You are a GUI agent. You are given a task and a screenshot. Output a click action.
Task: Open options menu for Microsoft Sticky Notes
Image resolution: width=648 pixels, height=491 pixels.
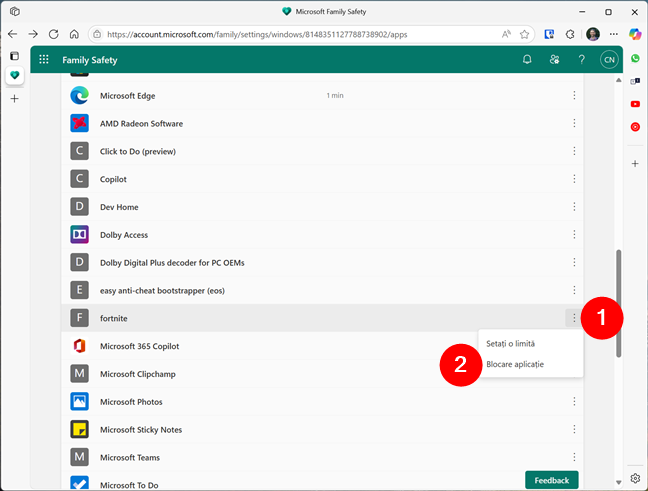(574, 429)
